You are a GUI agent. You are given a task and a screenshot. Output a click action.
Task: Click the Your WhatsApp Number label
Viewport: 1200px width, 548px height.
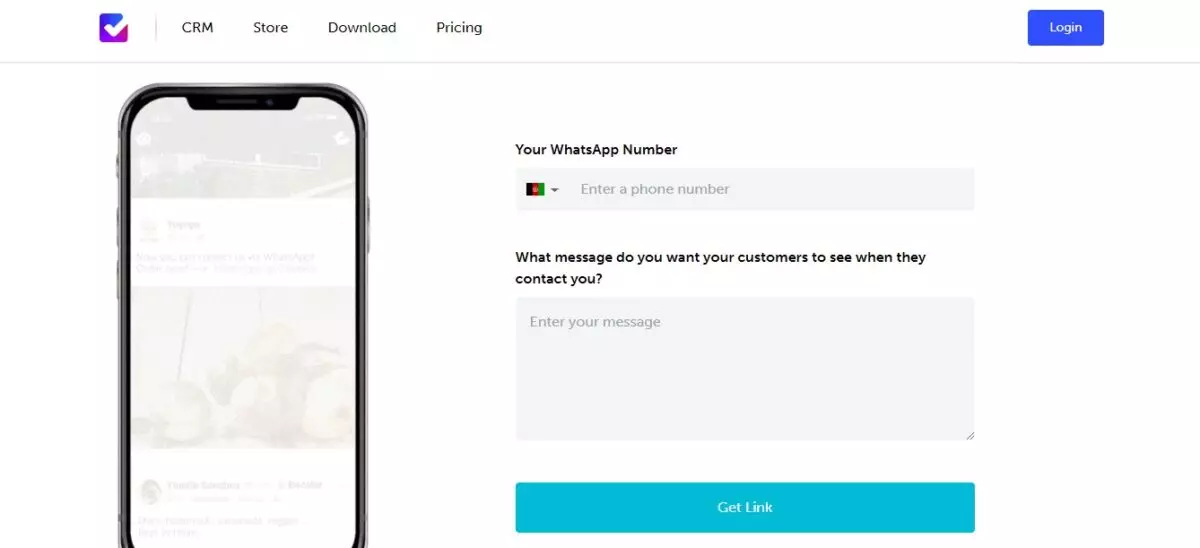tap(596, 149)
